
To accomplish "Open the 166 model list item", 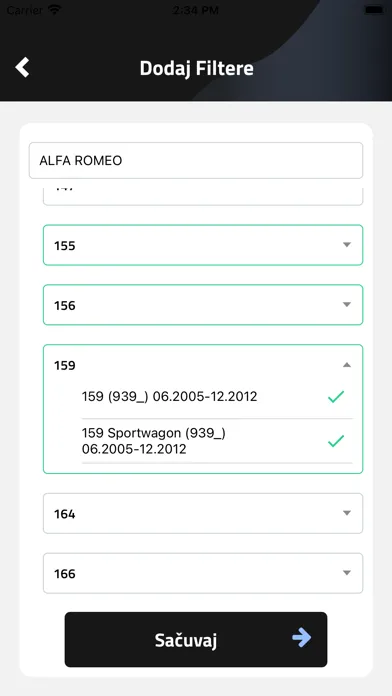I will click(x=203, y=573).
